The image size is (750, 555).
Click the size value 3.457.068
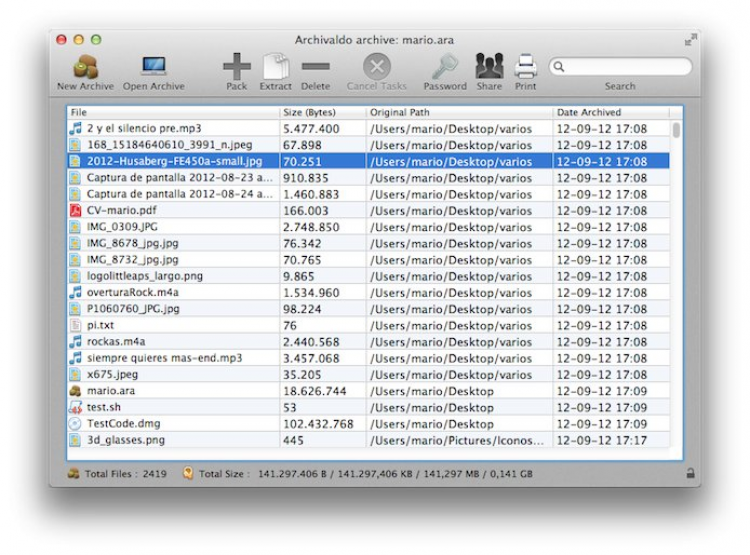tap(311, 358)
